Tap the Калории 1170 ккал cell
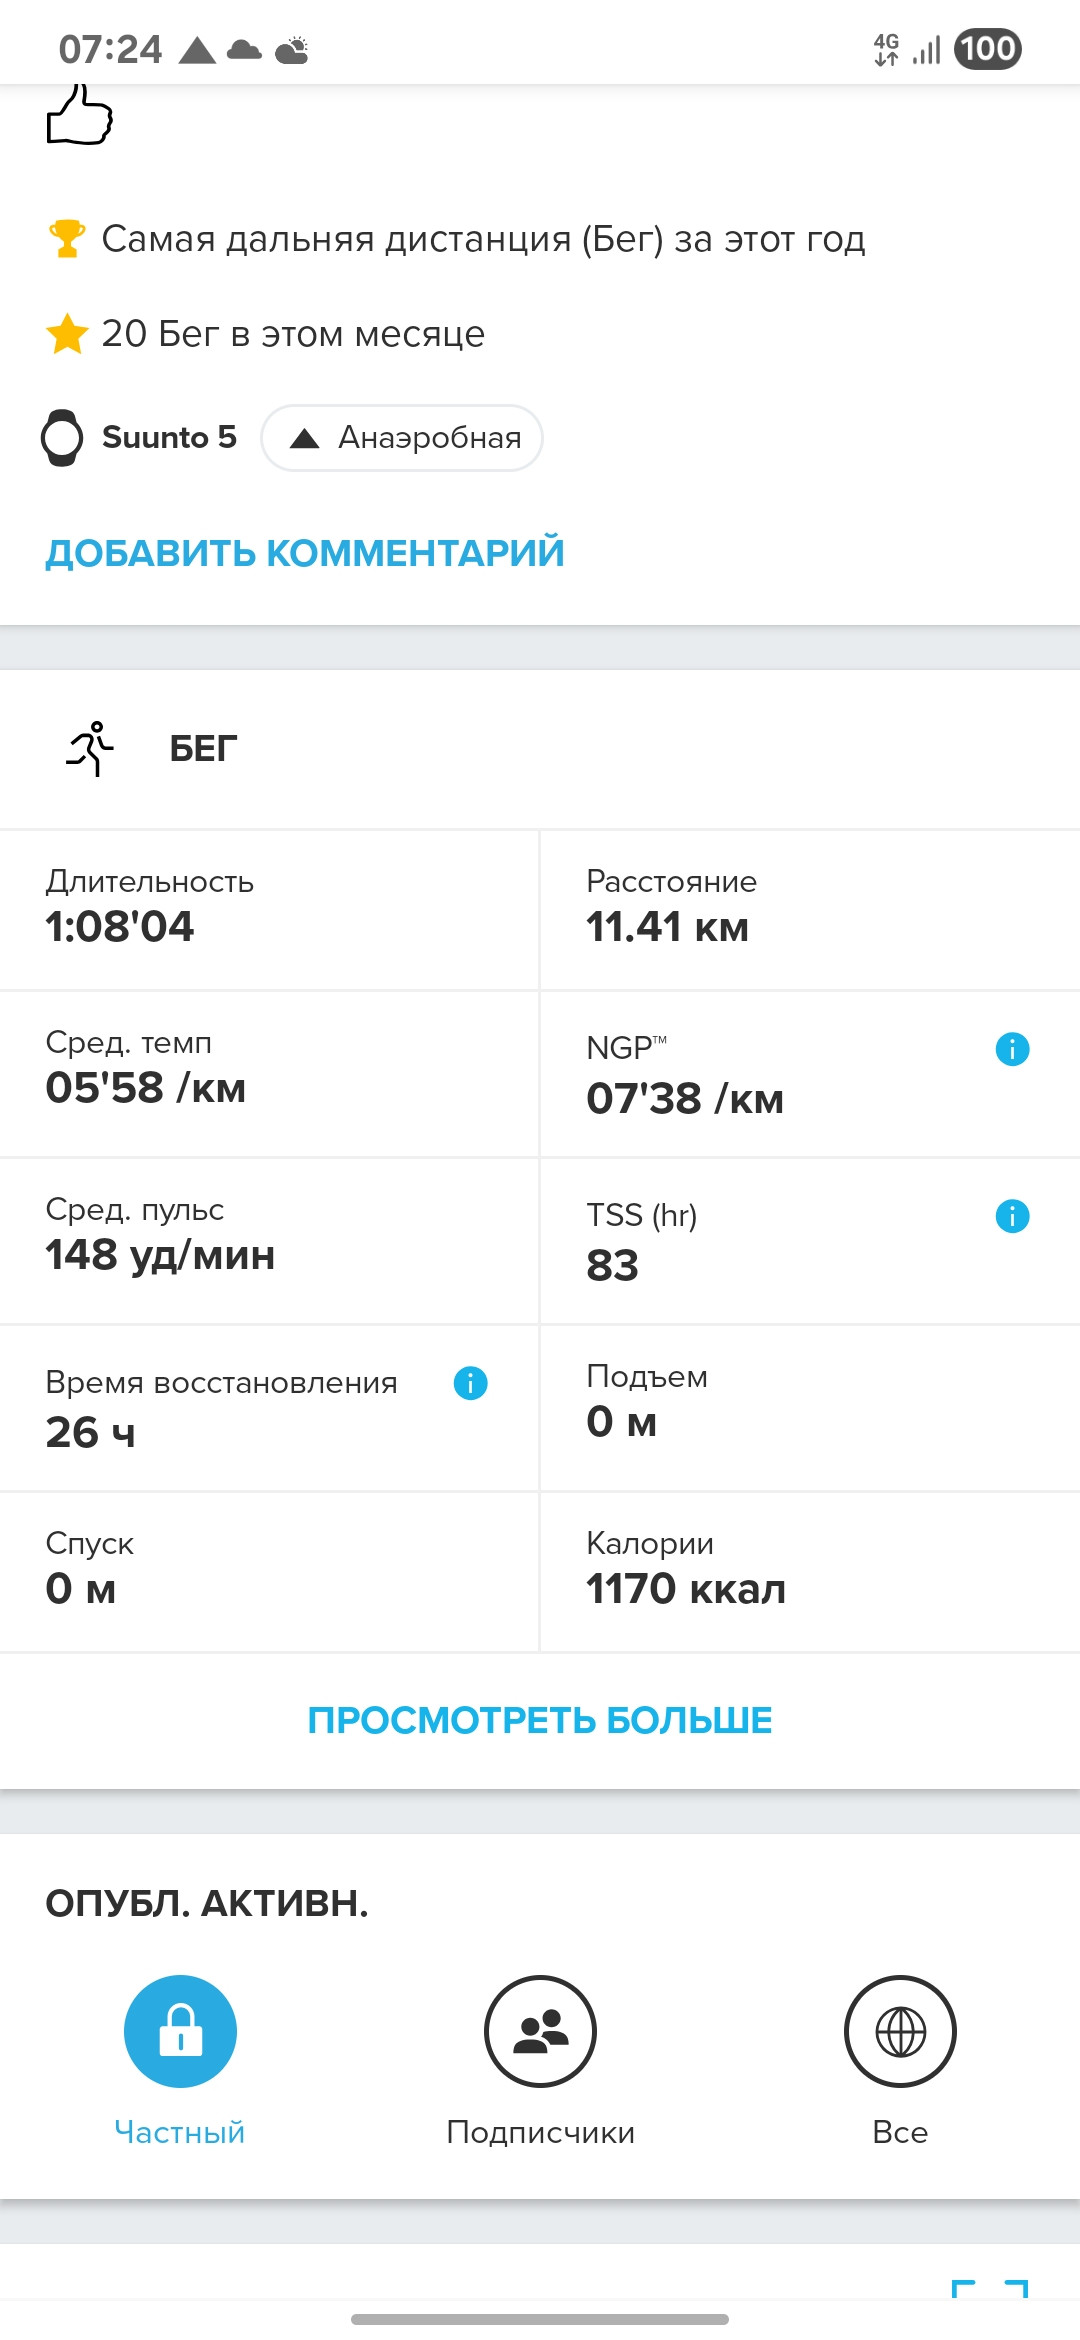Viewport: 1080px width, 2340px height. [810, 1572]
